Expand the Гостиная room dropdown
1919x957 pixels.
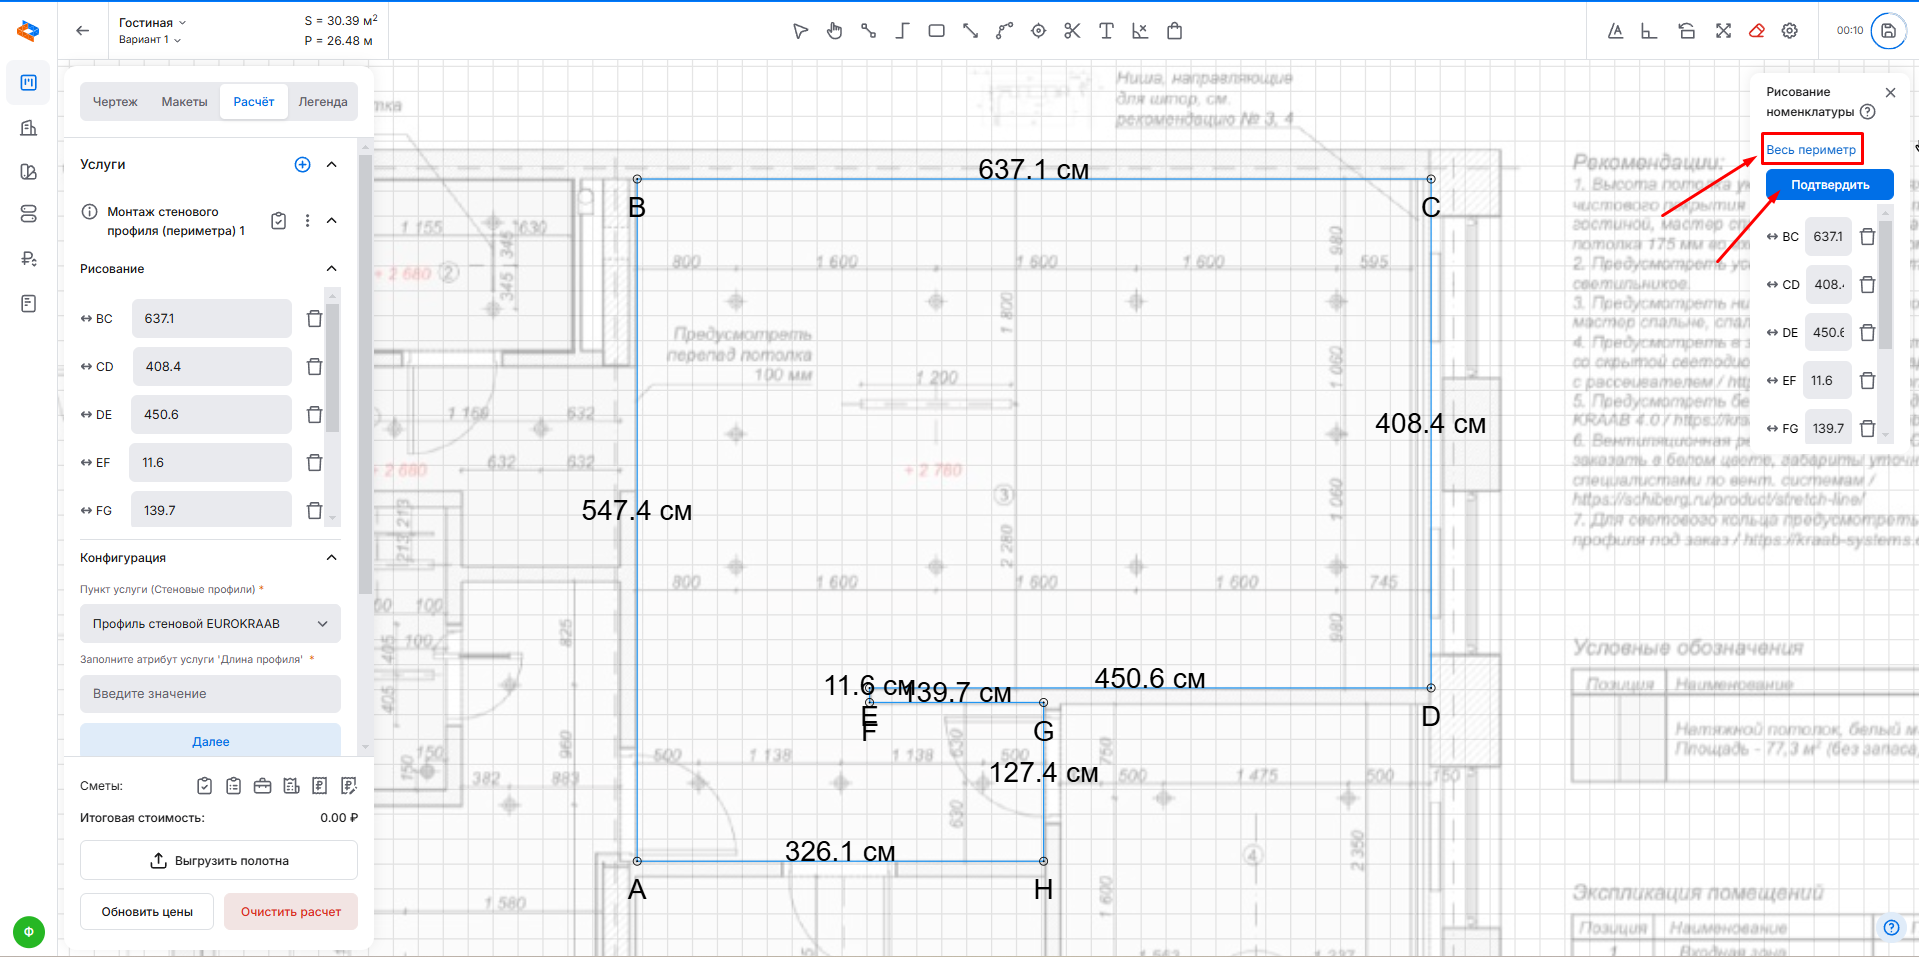pyautogui.click(x=152, y=22)
